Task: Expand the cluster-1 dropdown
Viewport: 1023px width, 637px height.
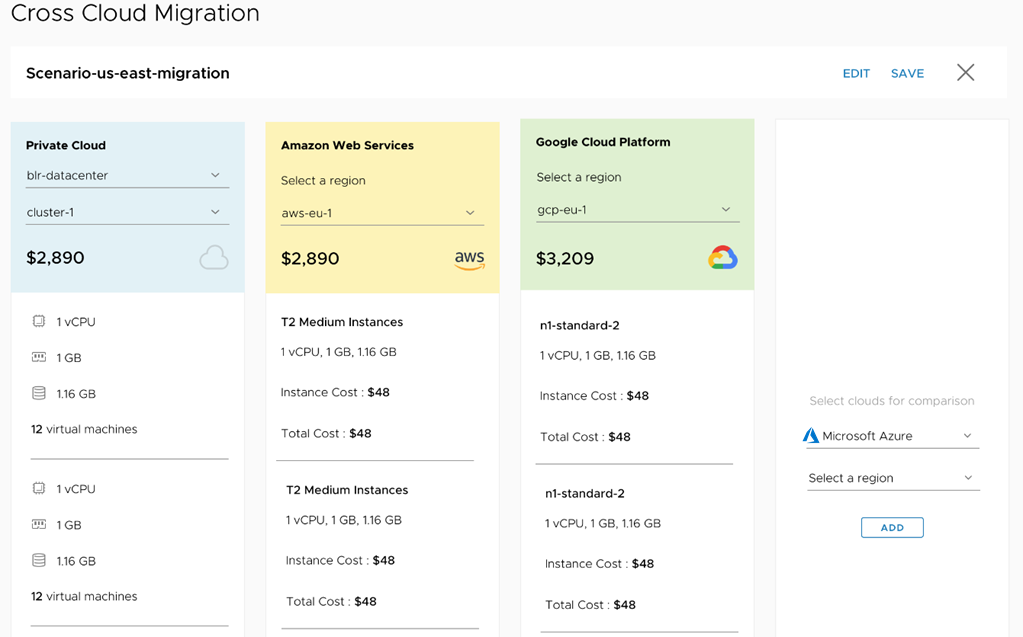Action: [127, 212]
